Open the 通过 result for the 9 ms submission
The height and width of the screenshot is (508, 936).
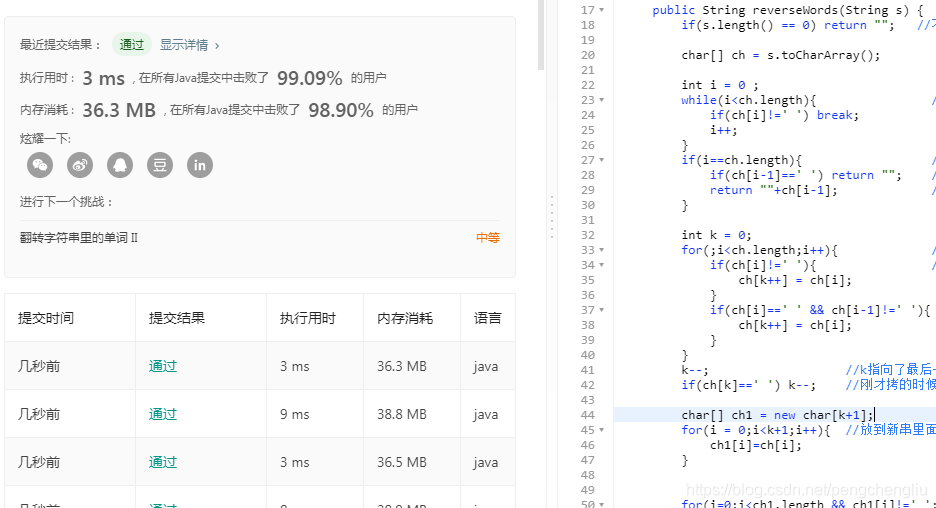(162, 414)
